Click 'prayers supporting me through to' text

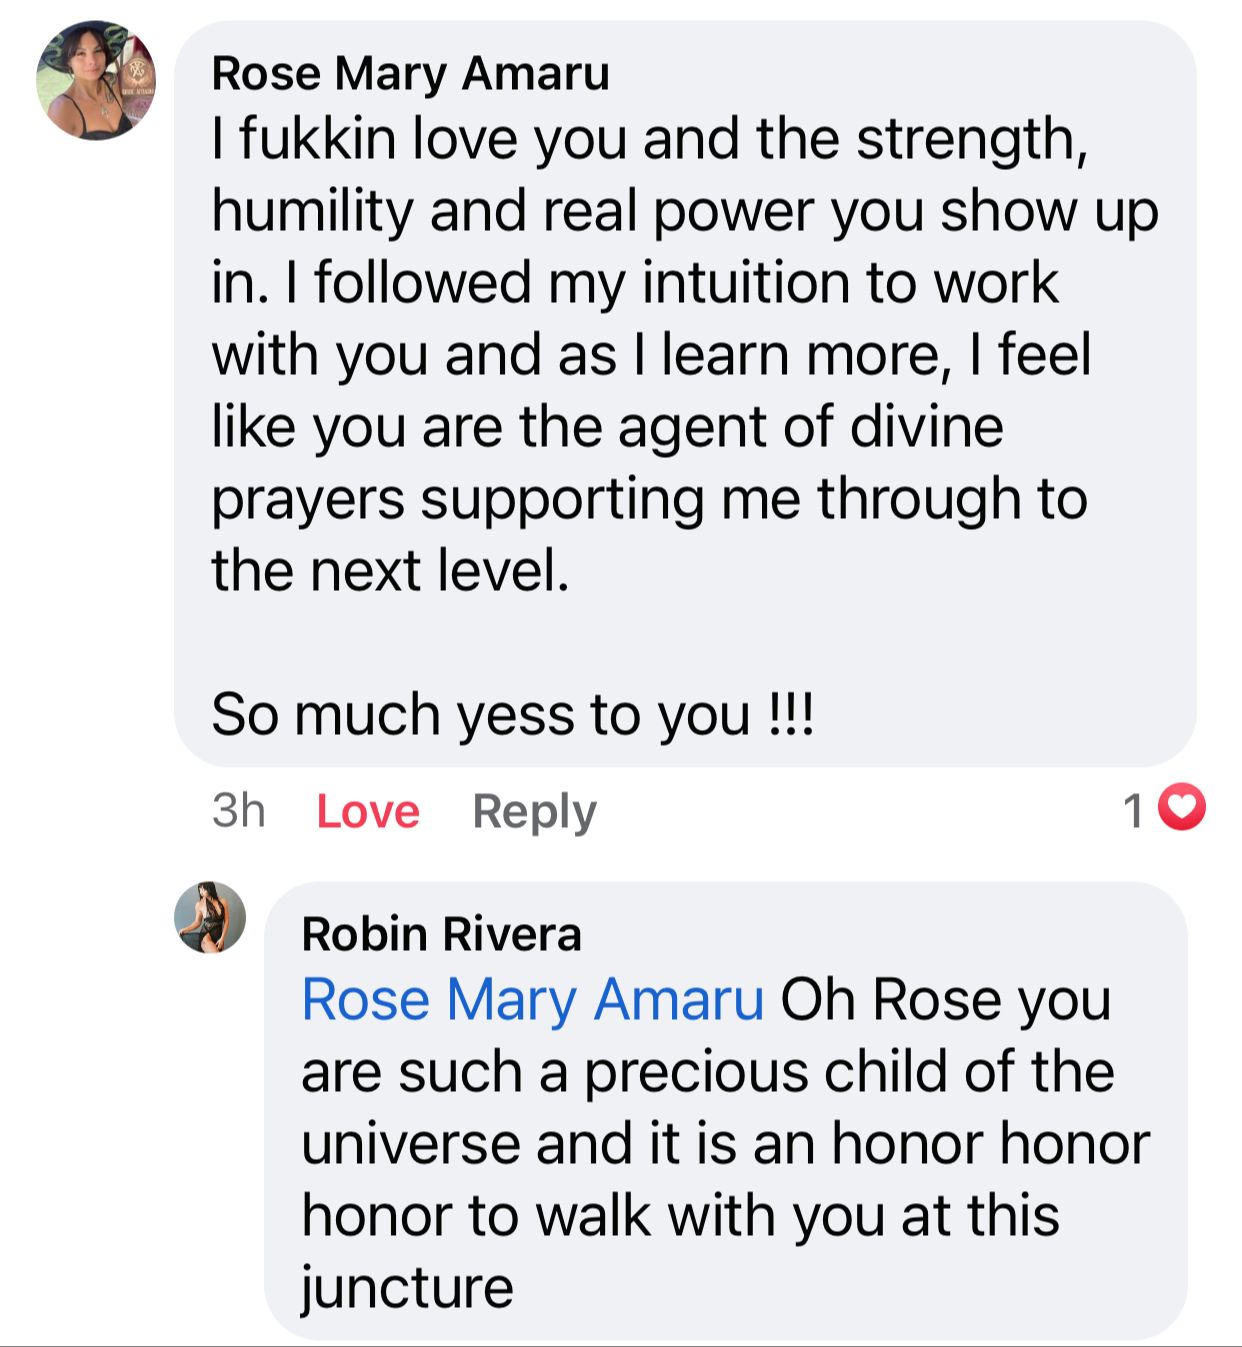(648, 499)
